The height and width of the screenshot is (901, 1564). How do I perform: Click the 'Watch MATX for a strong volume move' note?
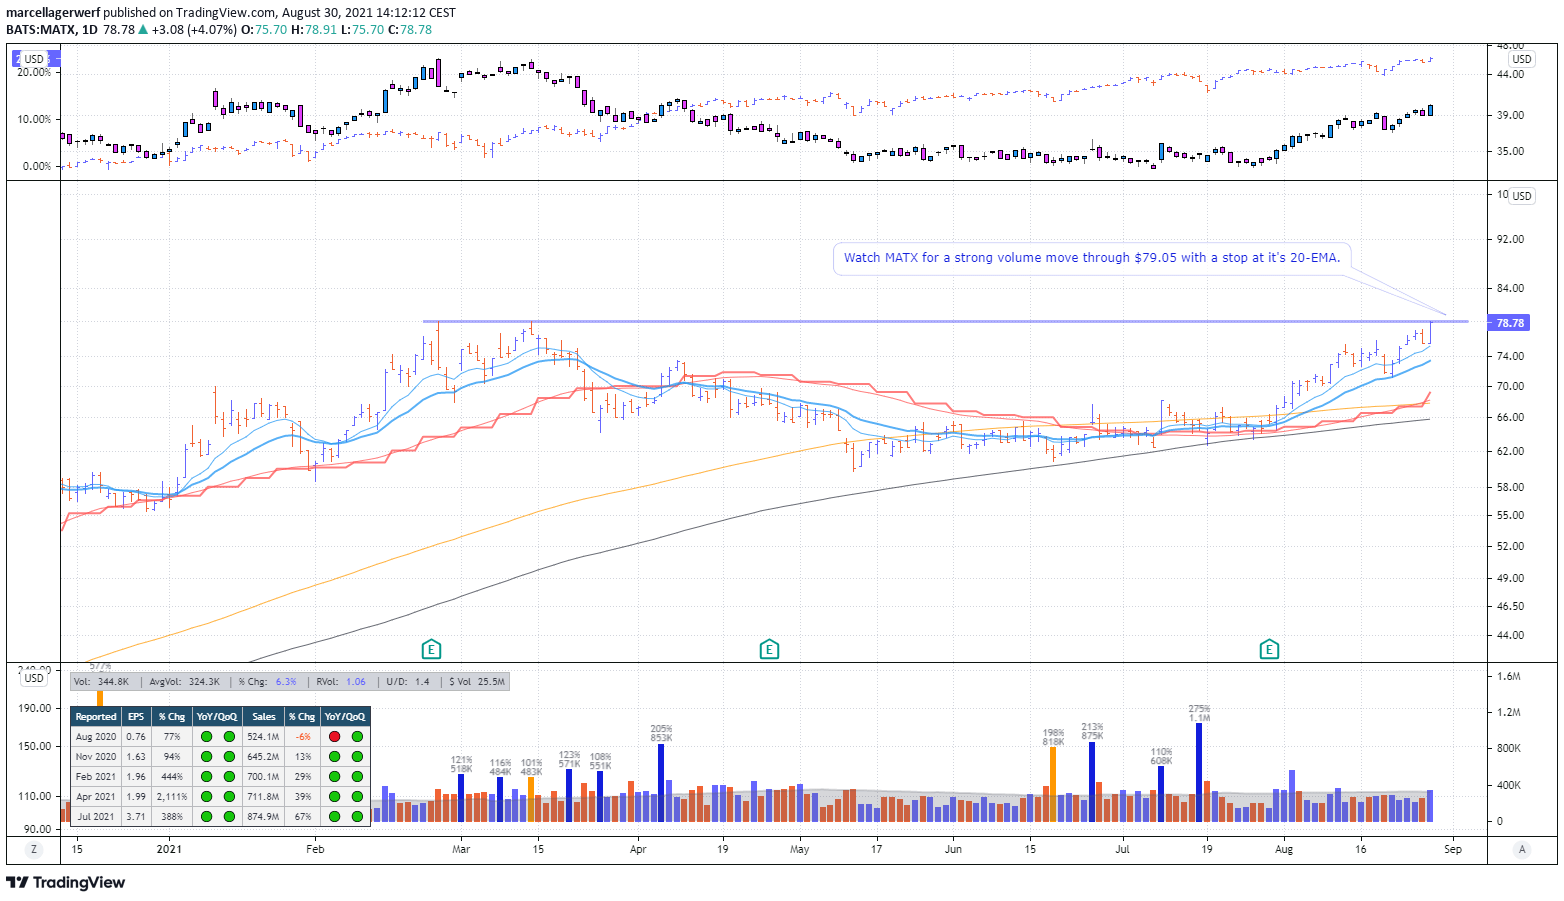1092,258
